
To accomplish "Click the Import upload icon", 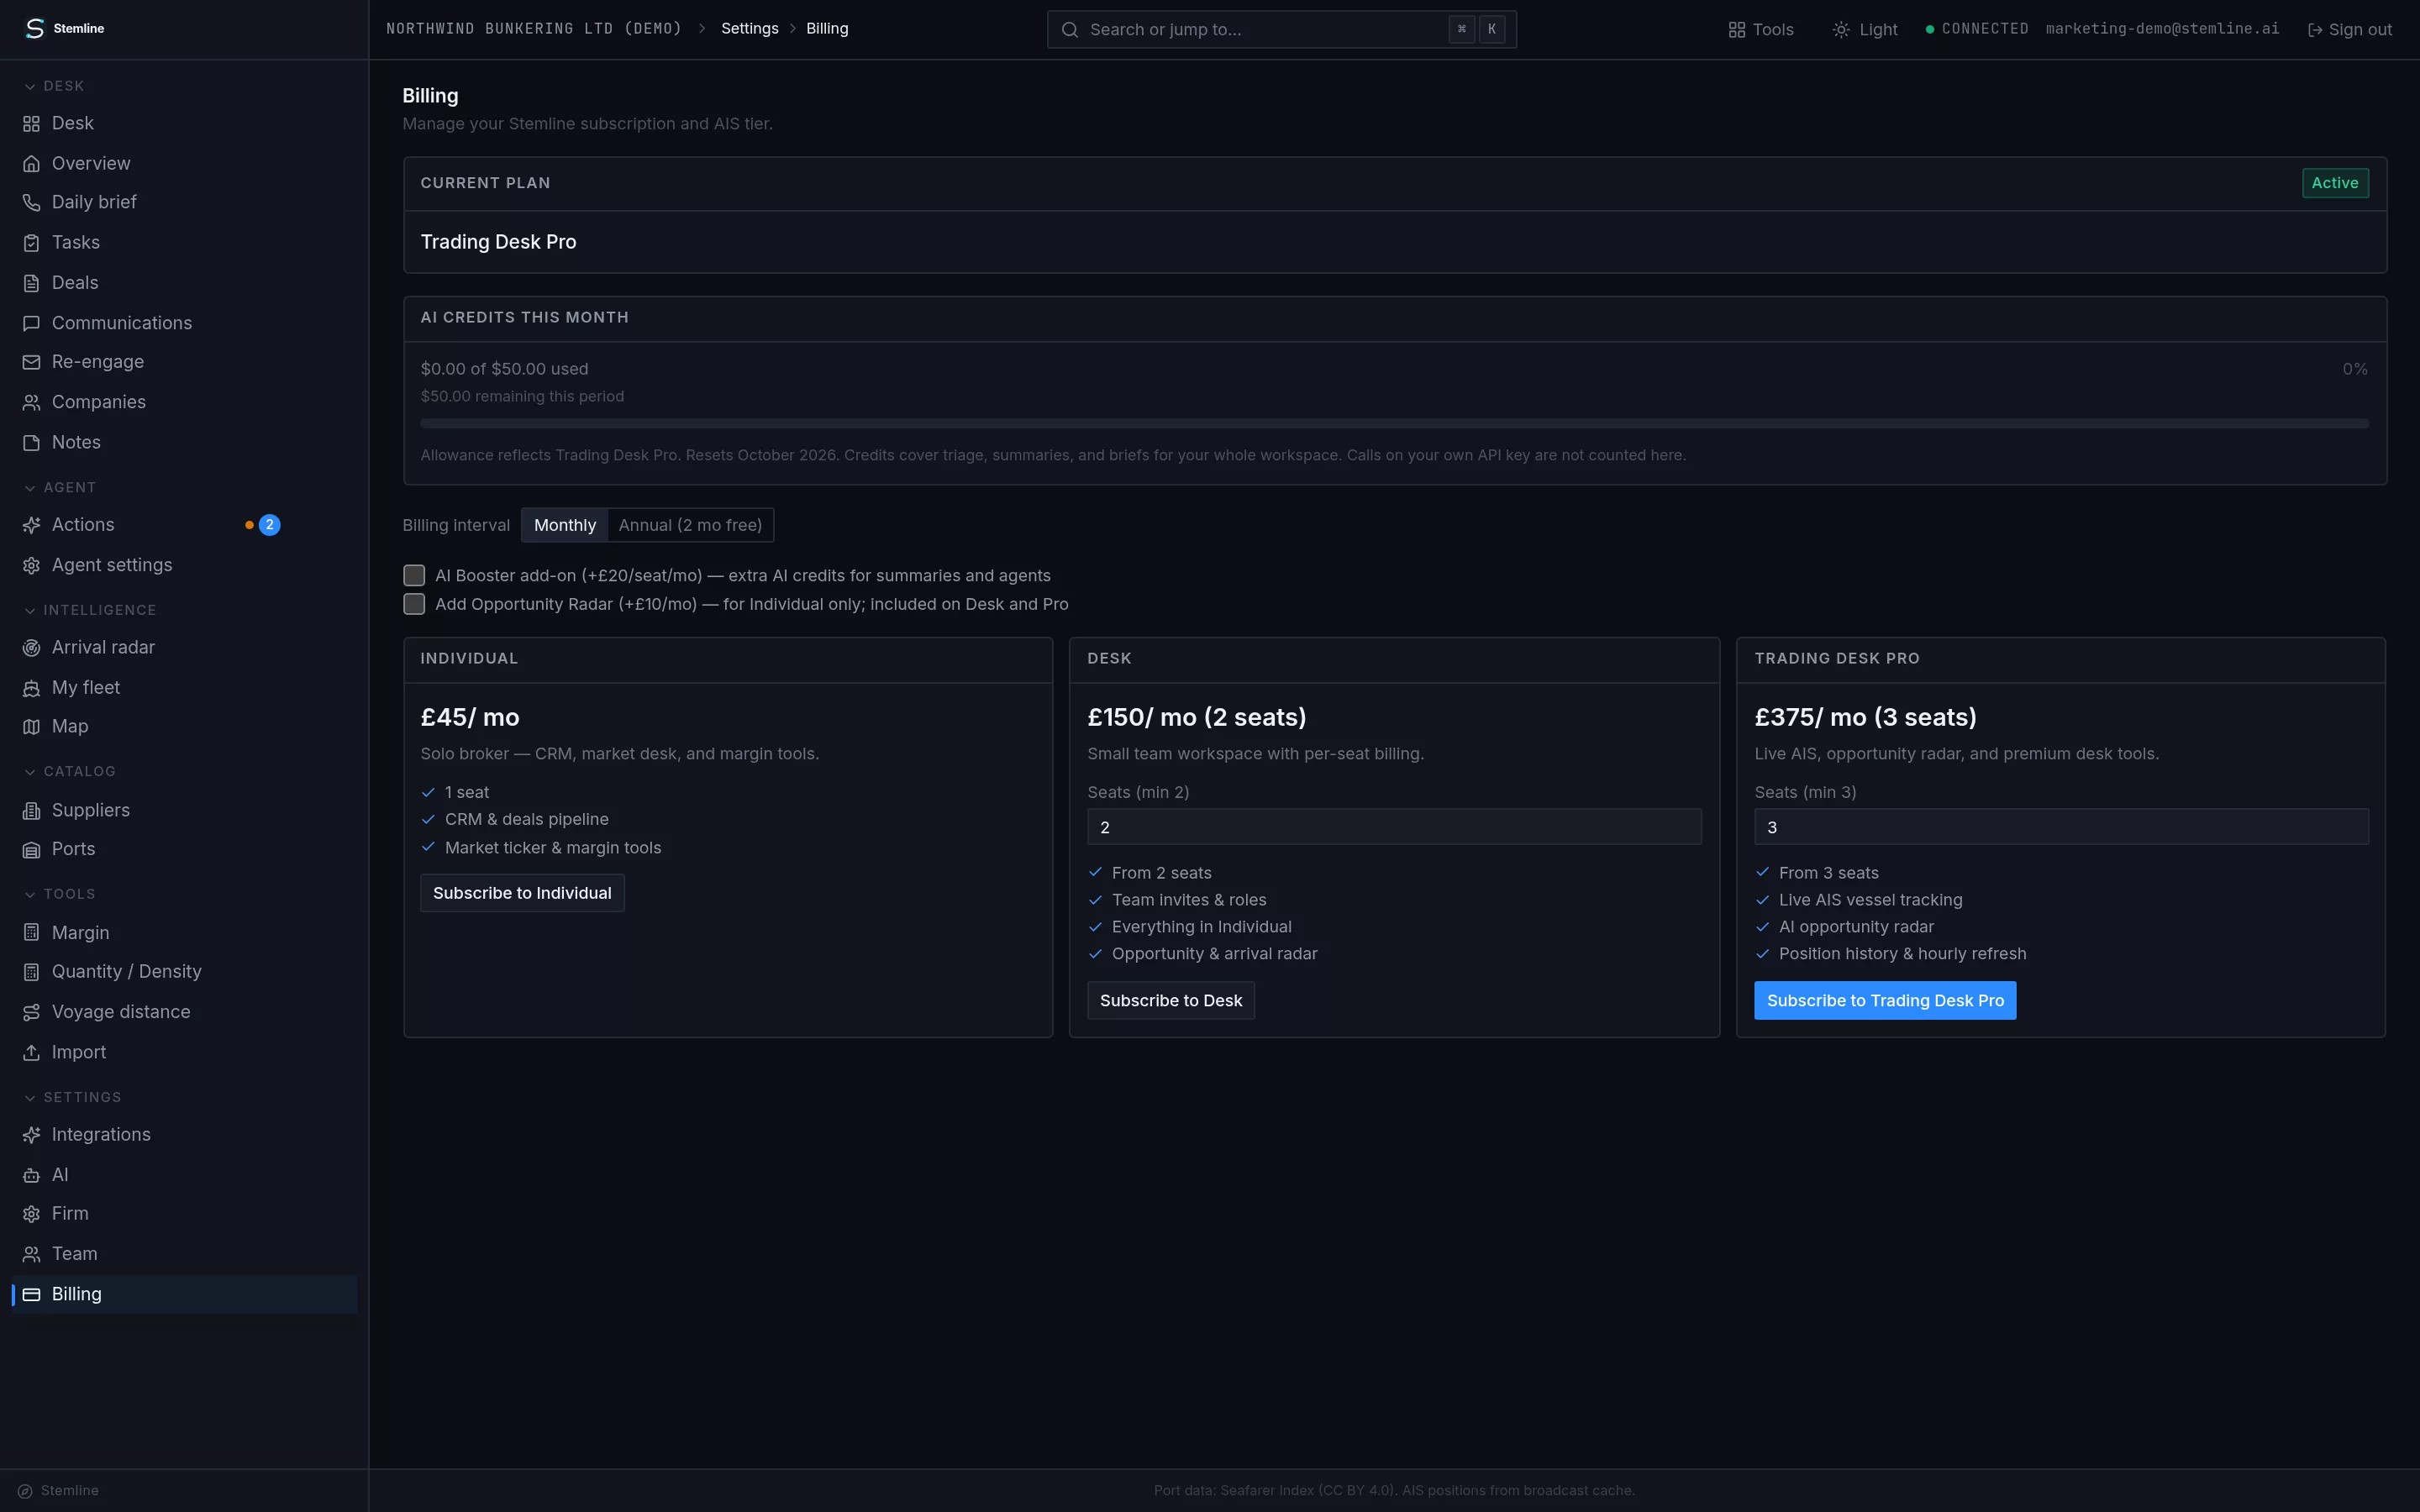I will click(31, 1053).
